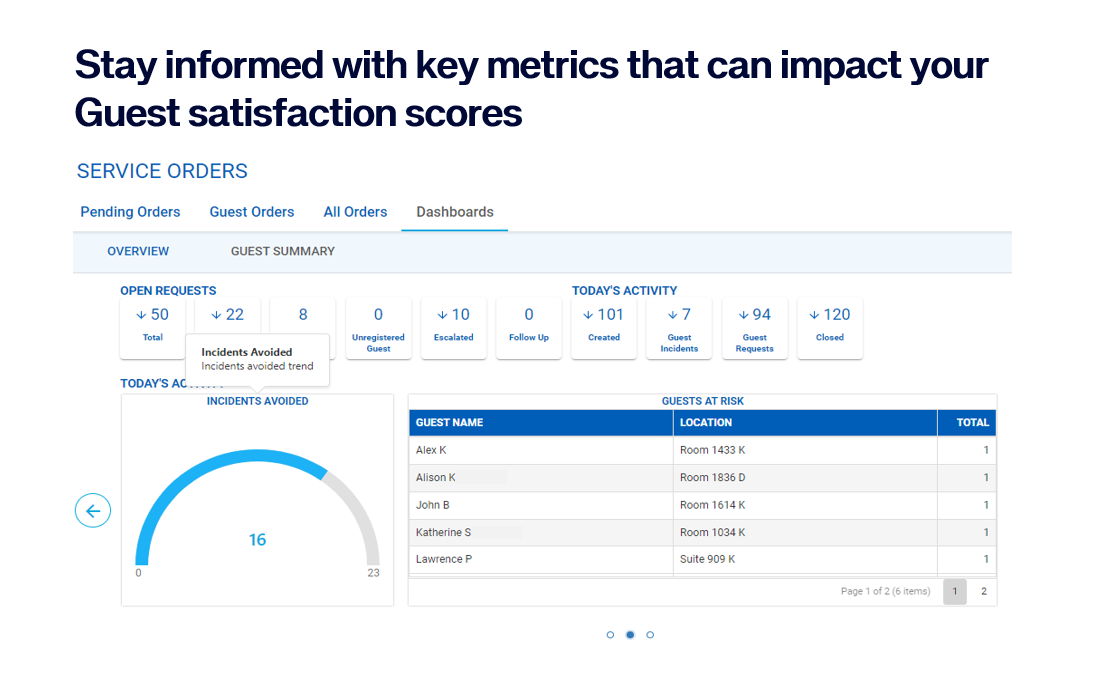Image resolution: width=1113 pixels, height=696 pixels.
Task: Select the first carousel dot indicator
Action: tap(610, 634)
